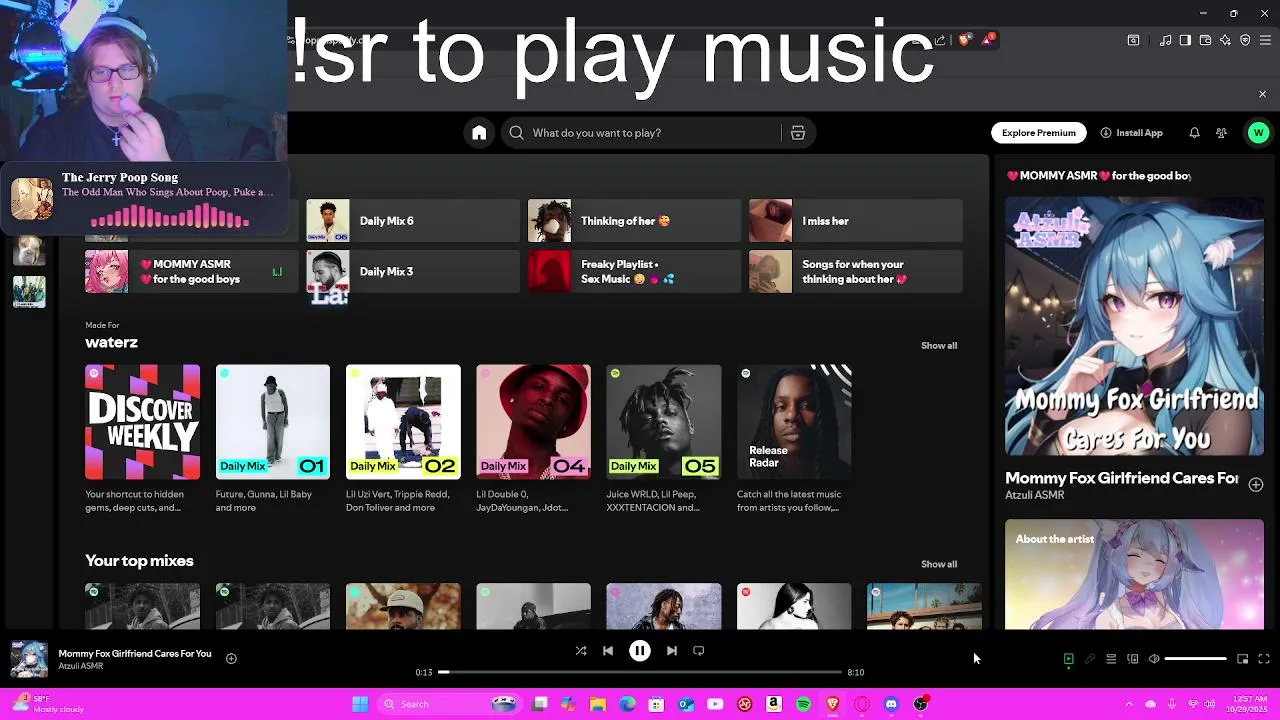Viewport: 1280px width, 720px height.
Task: Open Friend Activity people icon
Action: [x=1221, y=133]
